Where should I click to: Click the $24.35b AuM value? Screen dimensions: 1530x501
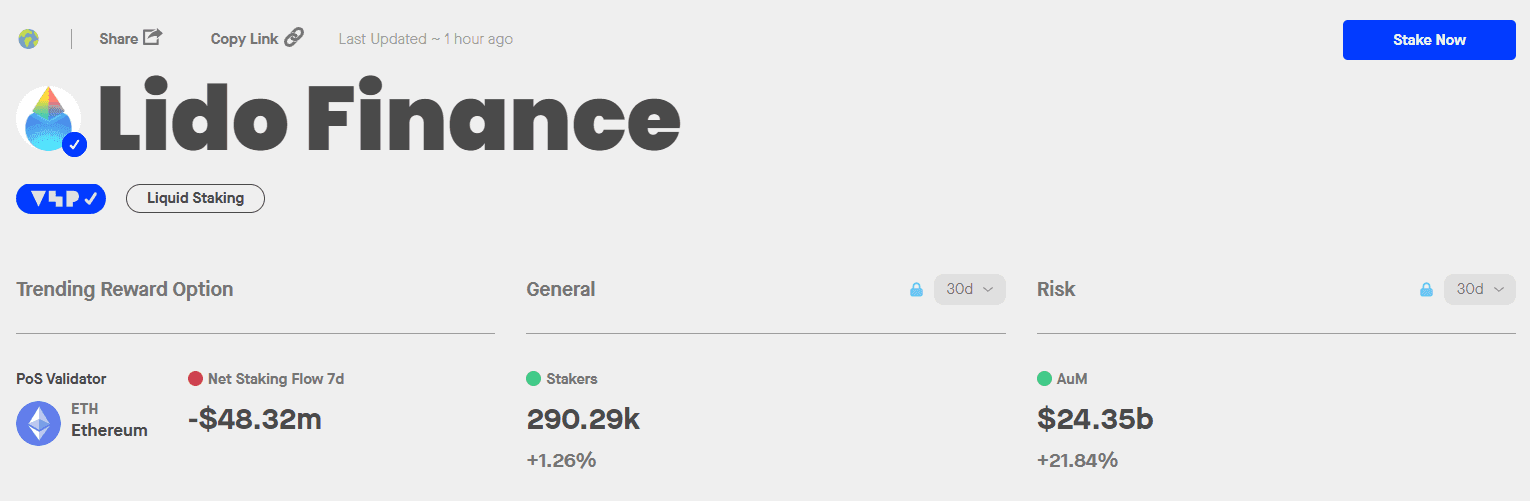(1095, 419)
